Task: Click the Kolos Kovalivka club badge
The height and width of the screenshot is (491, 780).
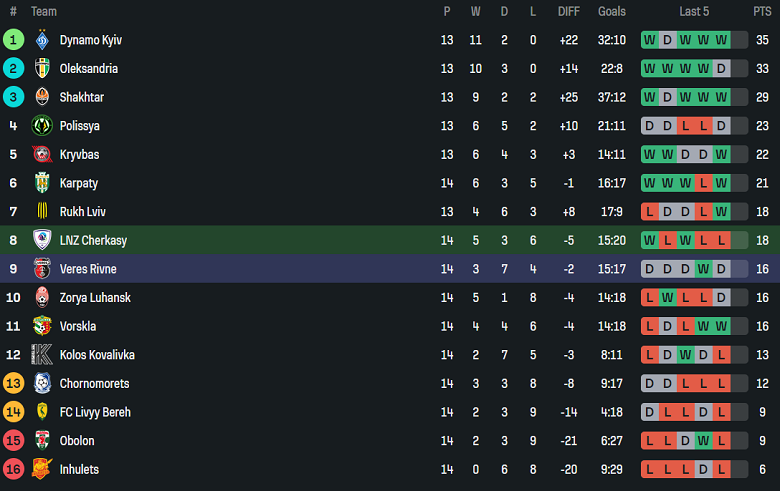Action: click(x=42, y=355)
